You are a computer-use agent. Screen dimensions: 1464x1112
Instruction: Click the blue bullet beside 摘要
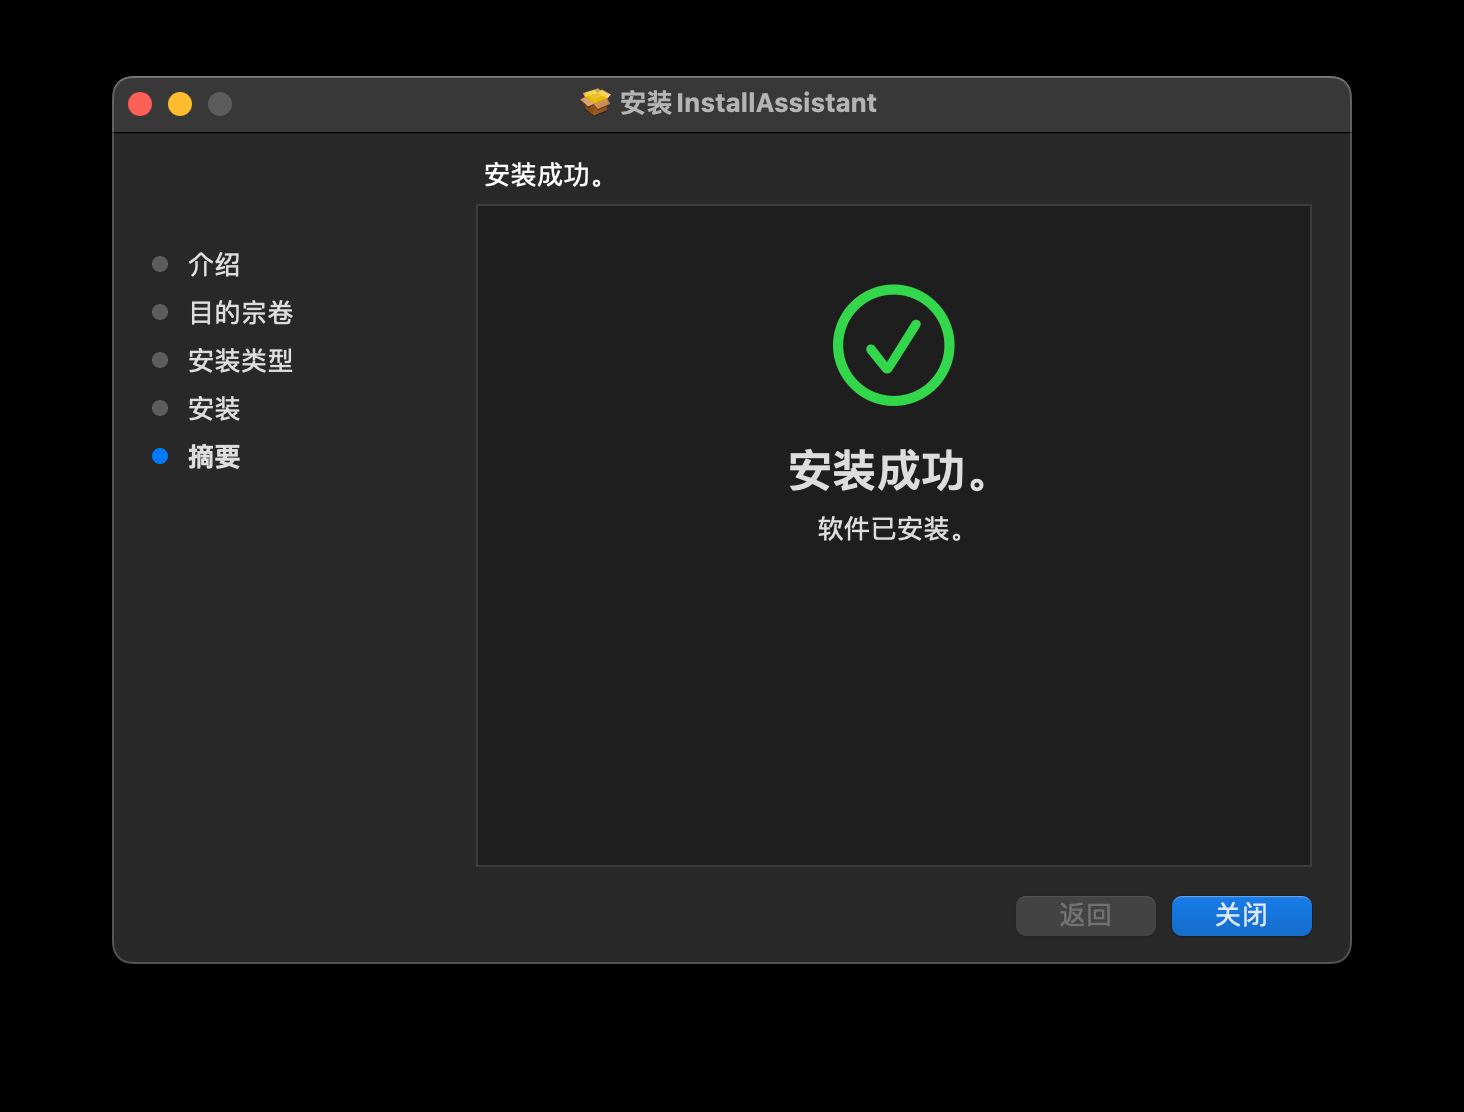tap(160, 457)
